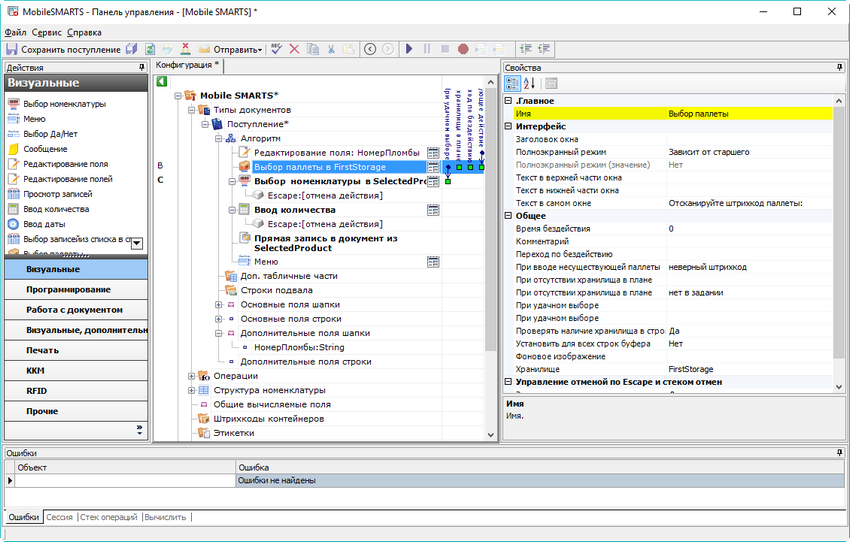Click Текст в самом окне value field

pyautogui.click(x=749, y=203)
